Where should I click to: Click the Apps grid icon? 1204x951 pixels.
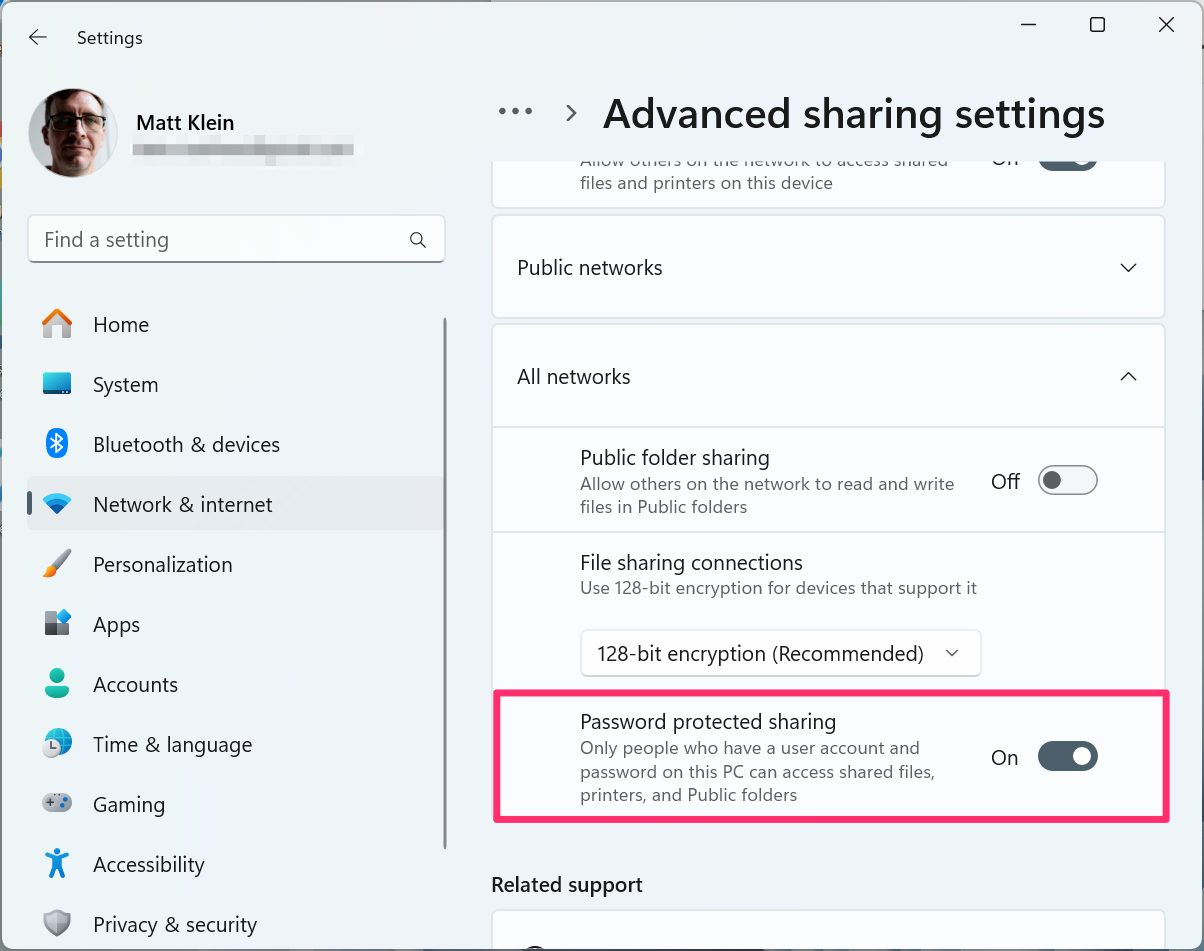coord(57,624)
